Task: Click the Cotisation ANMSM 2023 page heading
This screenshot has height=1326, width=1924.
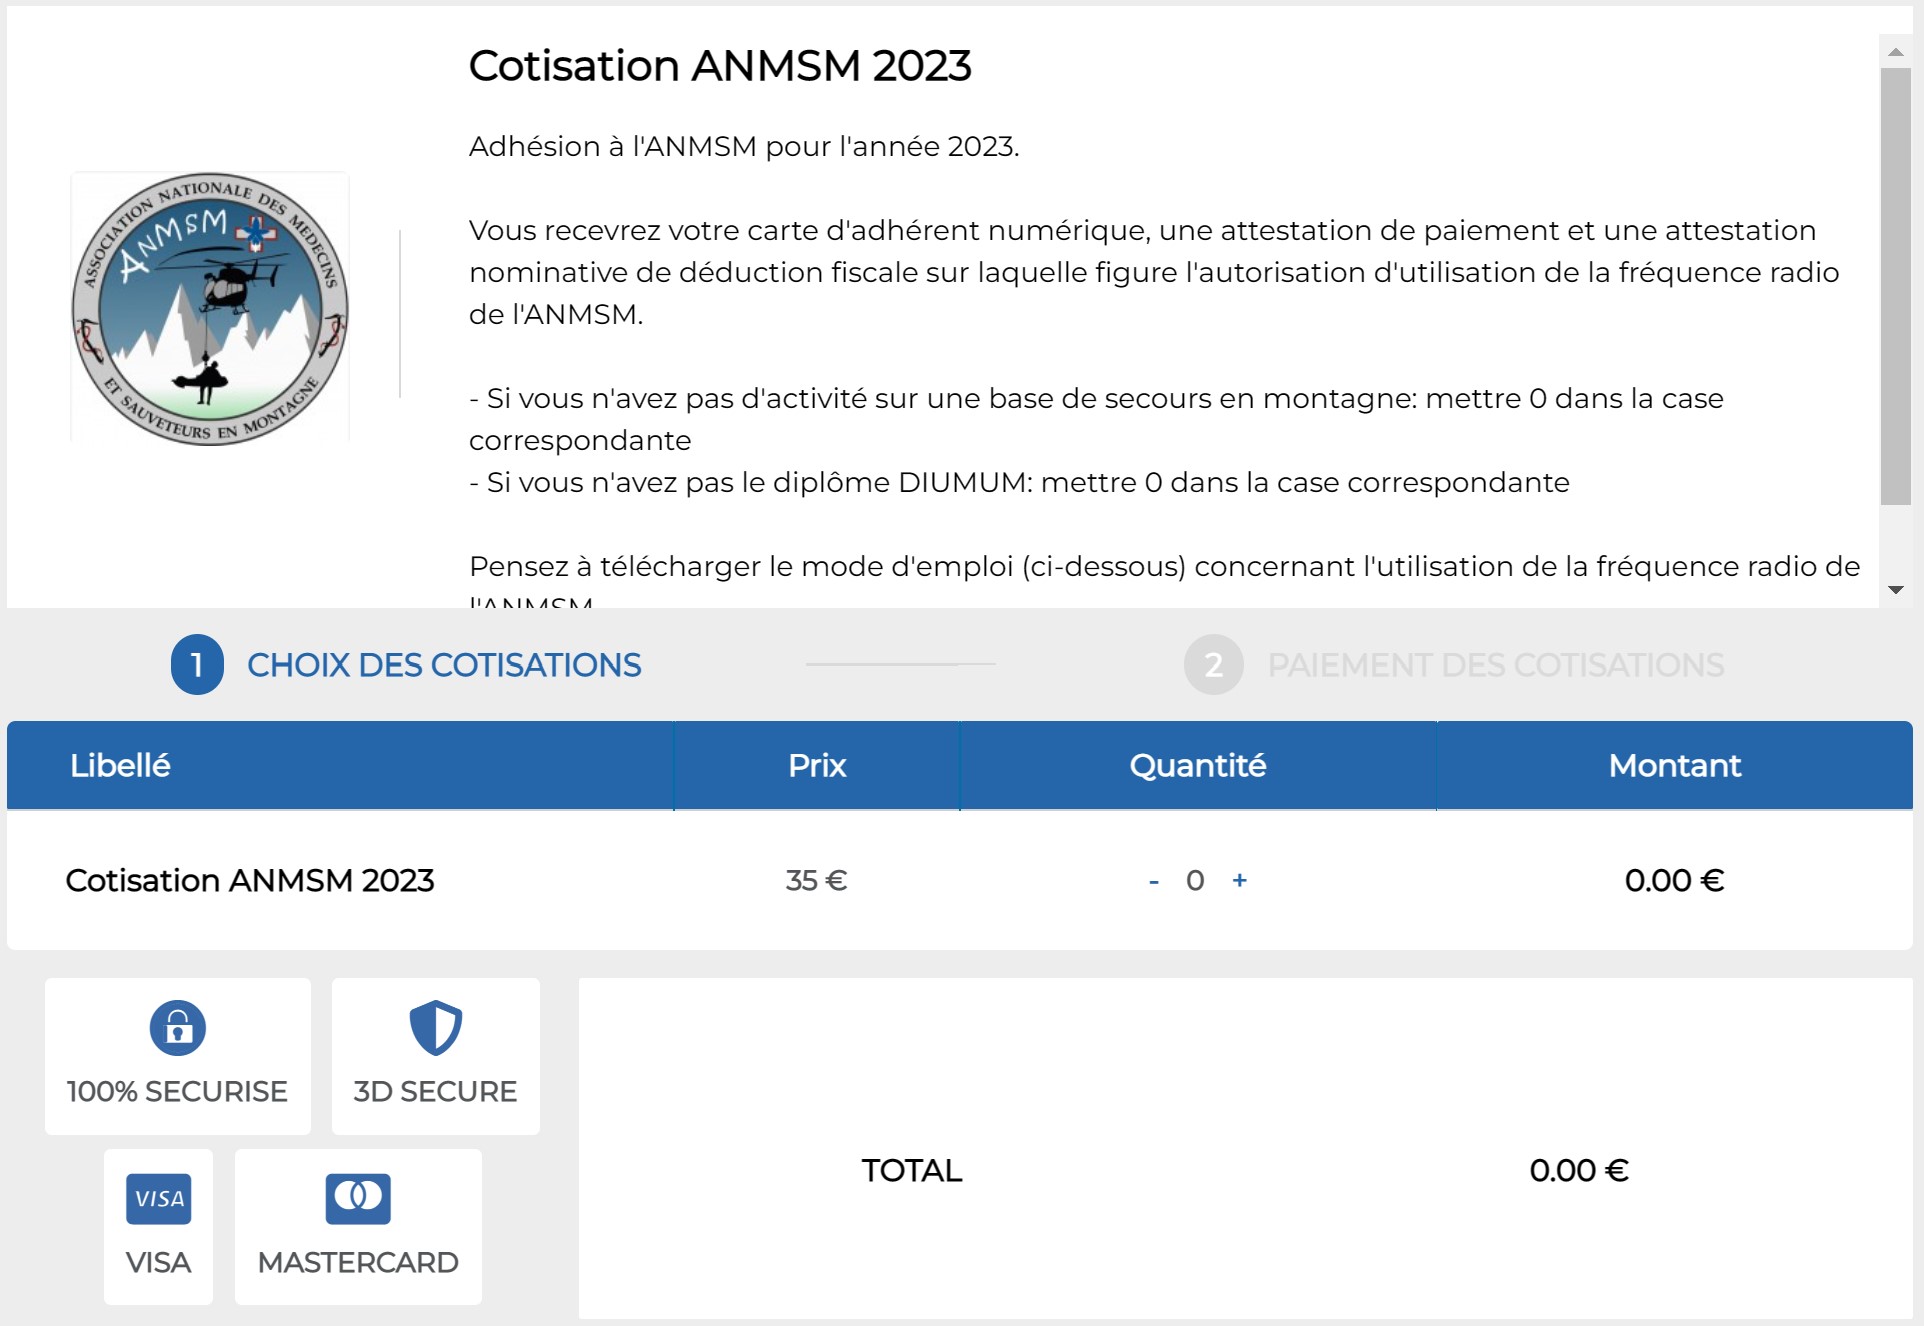Action: coord(720,66)
